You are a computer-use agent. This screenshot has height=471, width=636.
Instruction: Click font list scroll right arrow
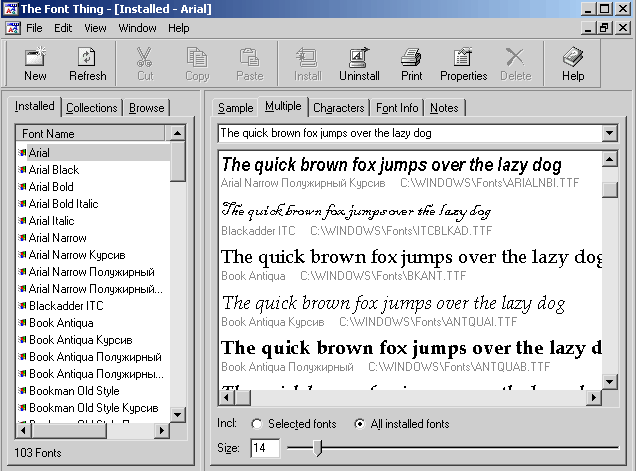coord(162,430)
